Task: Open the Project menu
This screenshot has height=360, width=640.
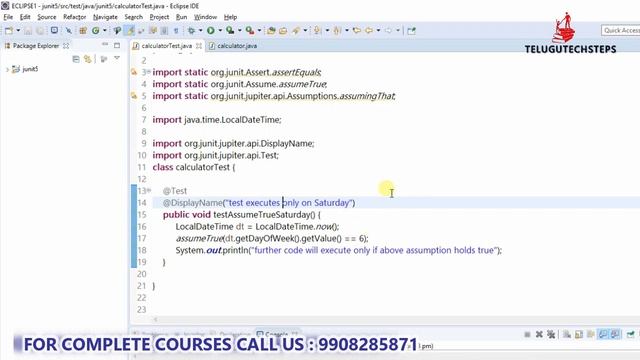Action: (159, 17)
